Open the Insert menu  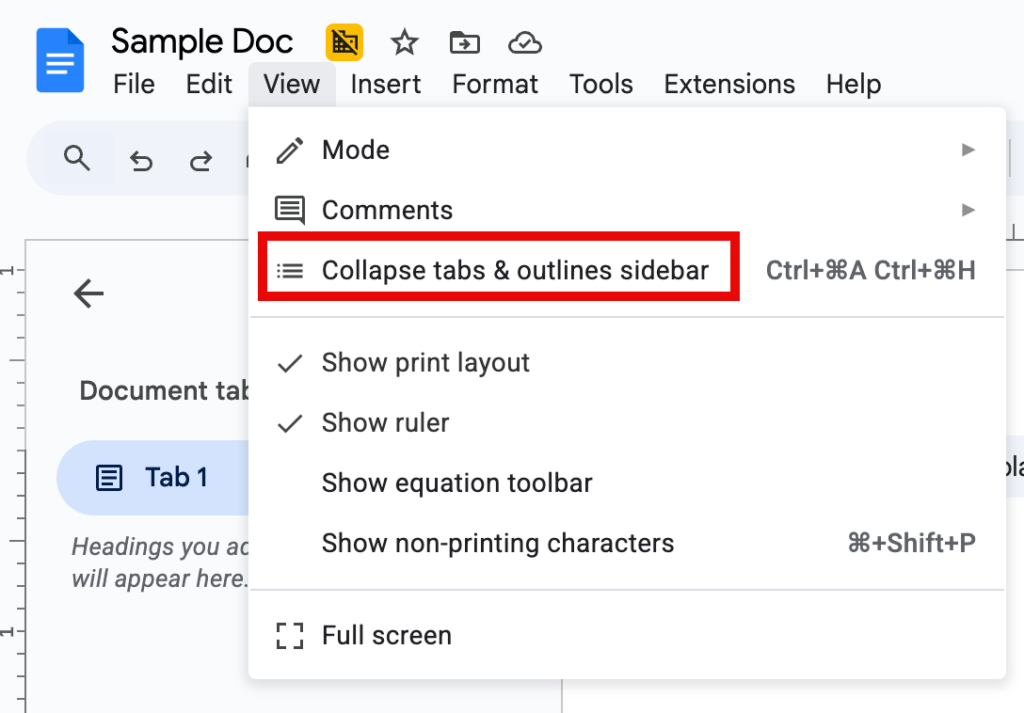[385, 84]
